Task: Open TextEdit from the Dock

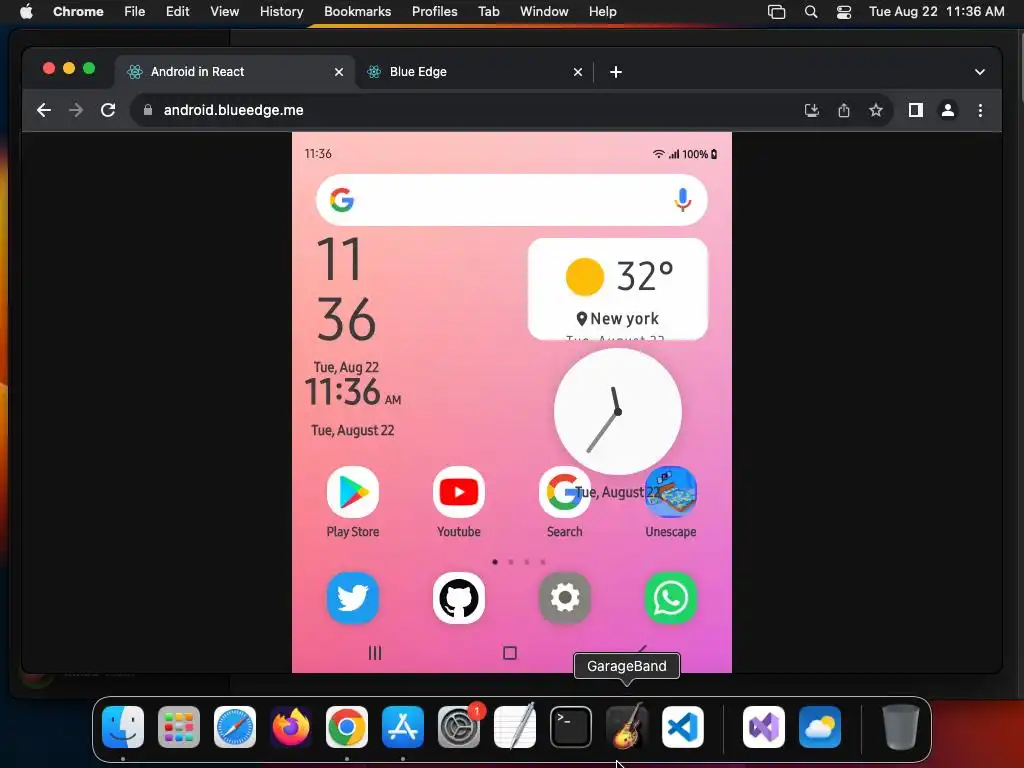Action: coord(515,727)
